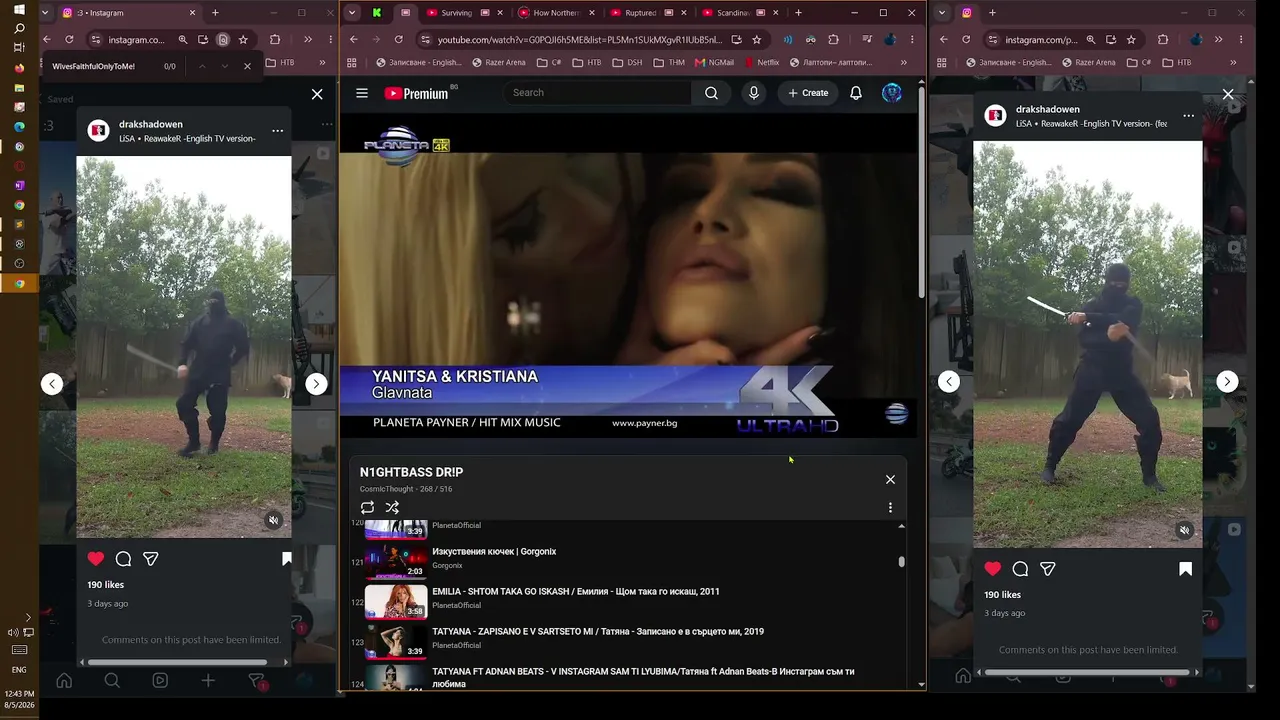Screen dimensions: 1280x720
Task: Close the post viewer in right Instagram window
Action: [1228, 95]
